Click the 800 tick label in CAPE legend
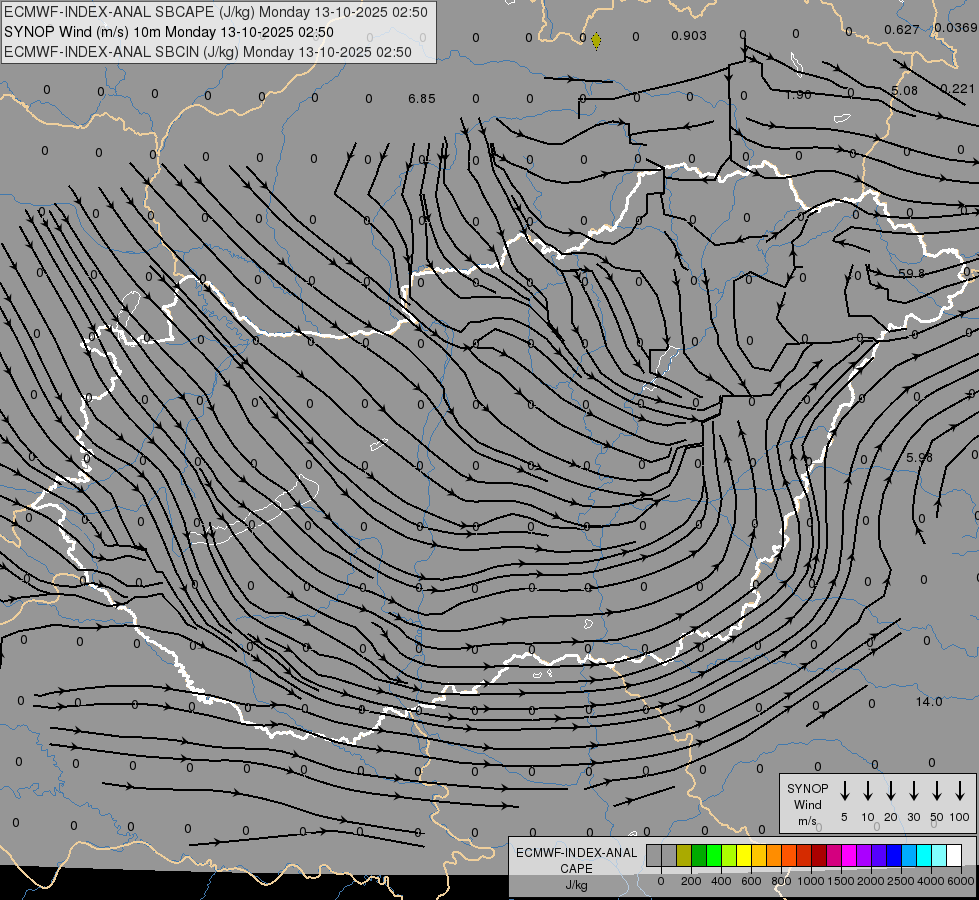Screen dimensions: 979x900 tap(781, 881)
